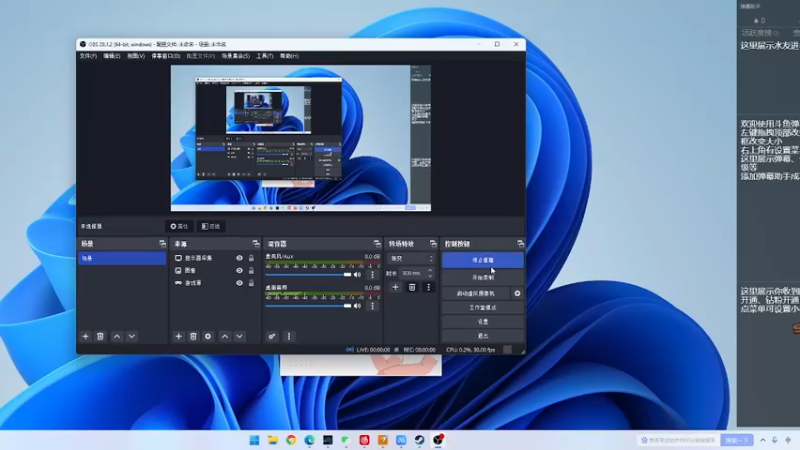This screenshot has height=450, width=800.
Task: Open File Explorer from the taskbar
Action: (x=272, y=440)
